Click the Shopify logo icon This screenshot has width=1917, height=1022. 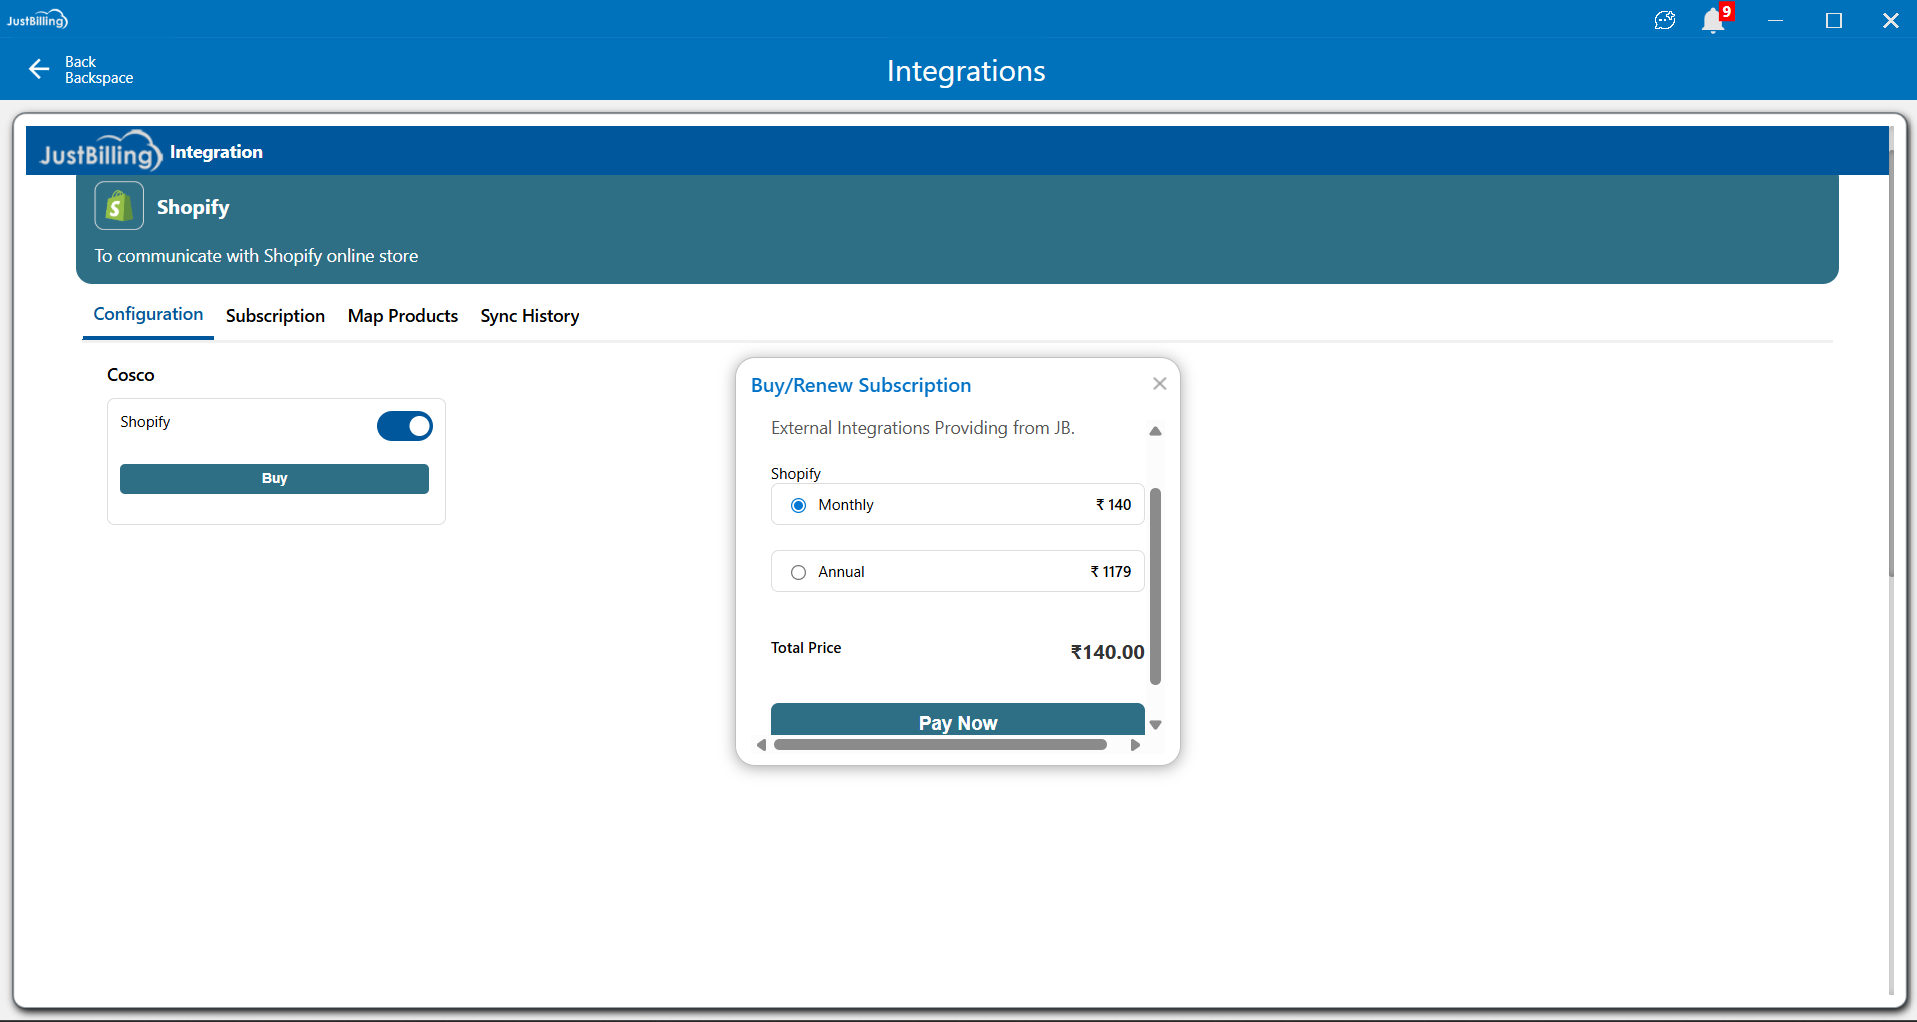pos(119,207)
